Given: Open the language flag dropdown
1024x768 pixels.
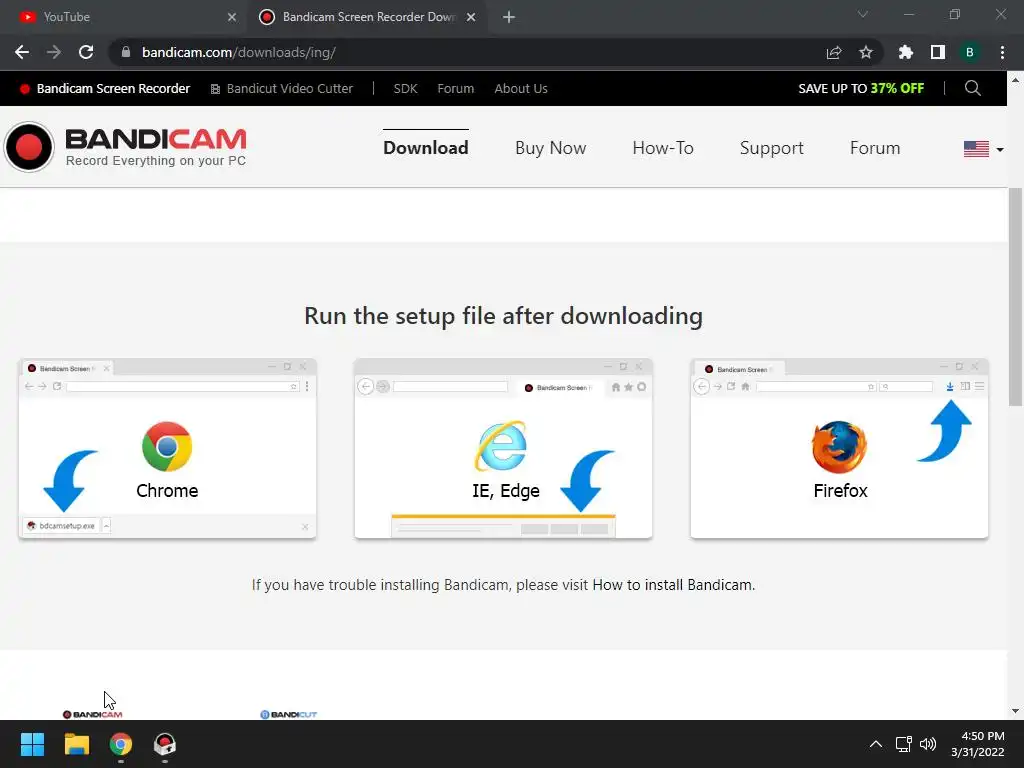Looking at the screenshot, I should click(x=983, y=150).
